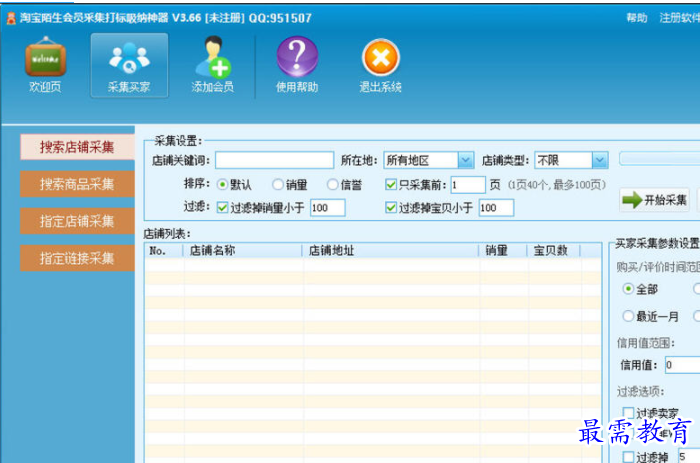Click the page count input after 只采集前
Viewport: 700px width, 463px height.
pyautogui.click(x=468, y=184)
